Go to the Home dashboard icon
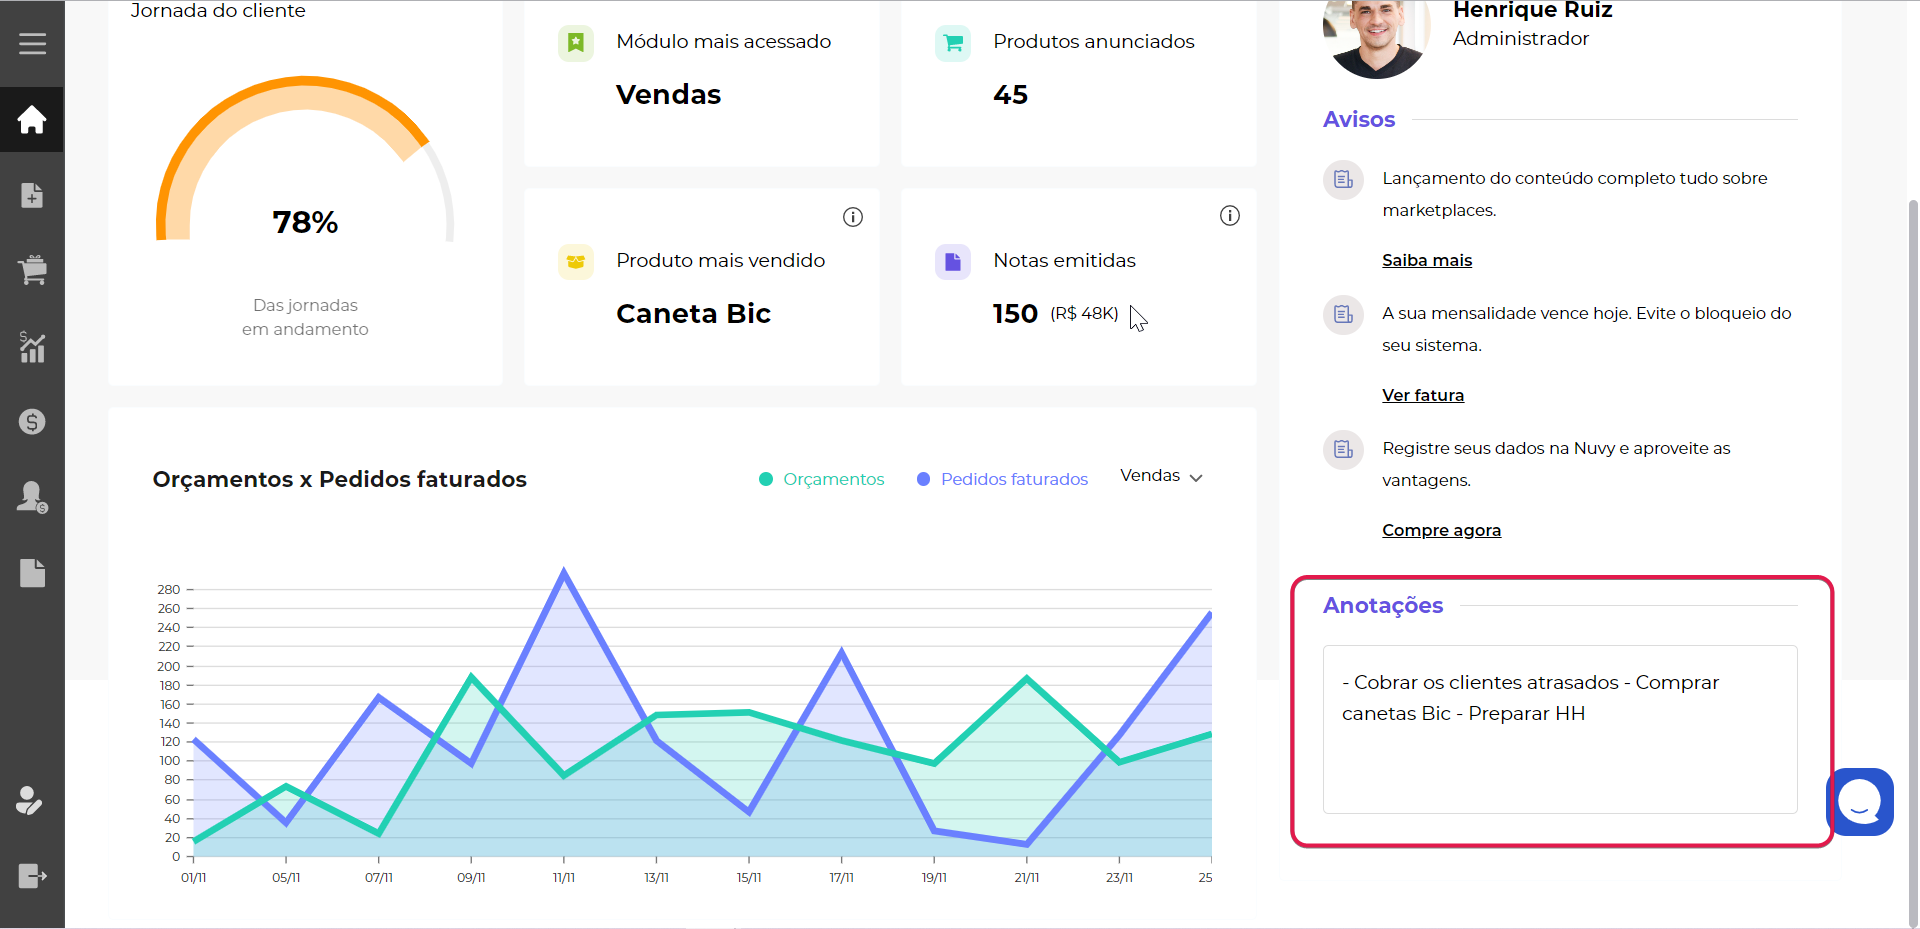The height and width of the screenshot is (929, 1920). pyautogui.click(x=32, y=120)
